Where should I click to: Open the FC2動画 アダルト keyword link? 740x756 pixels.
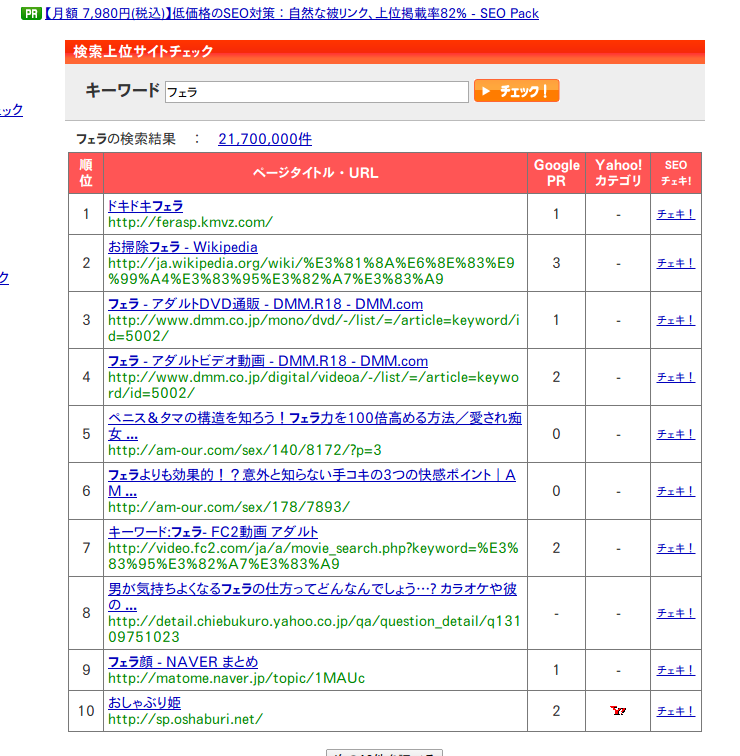[x=213, y=532]
